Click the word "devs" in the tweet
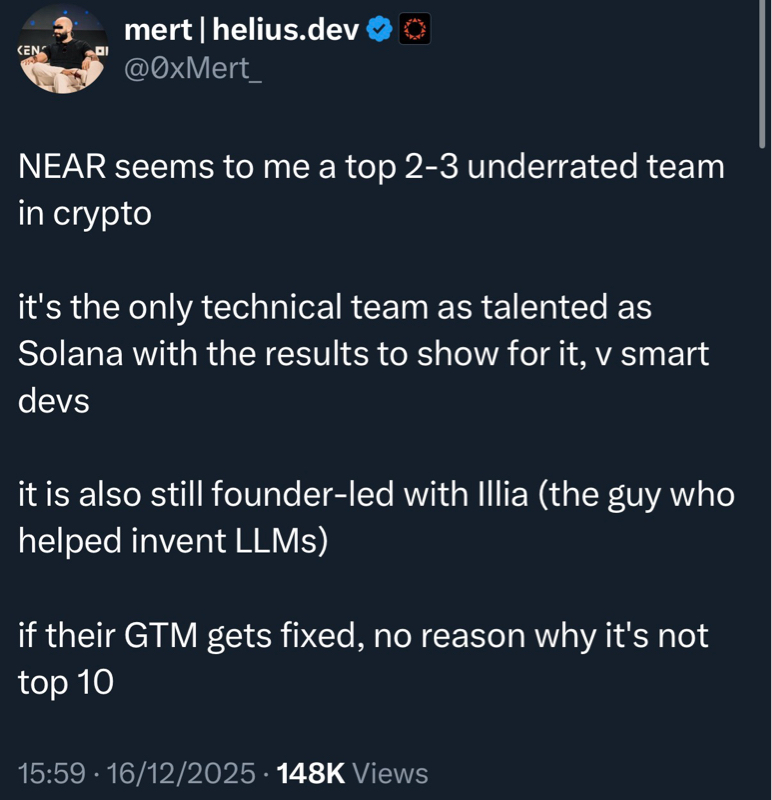This screenshot has width=772, height=800. (54, 402)
